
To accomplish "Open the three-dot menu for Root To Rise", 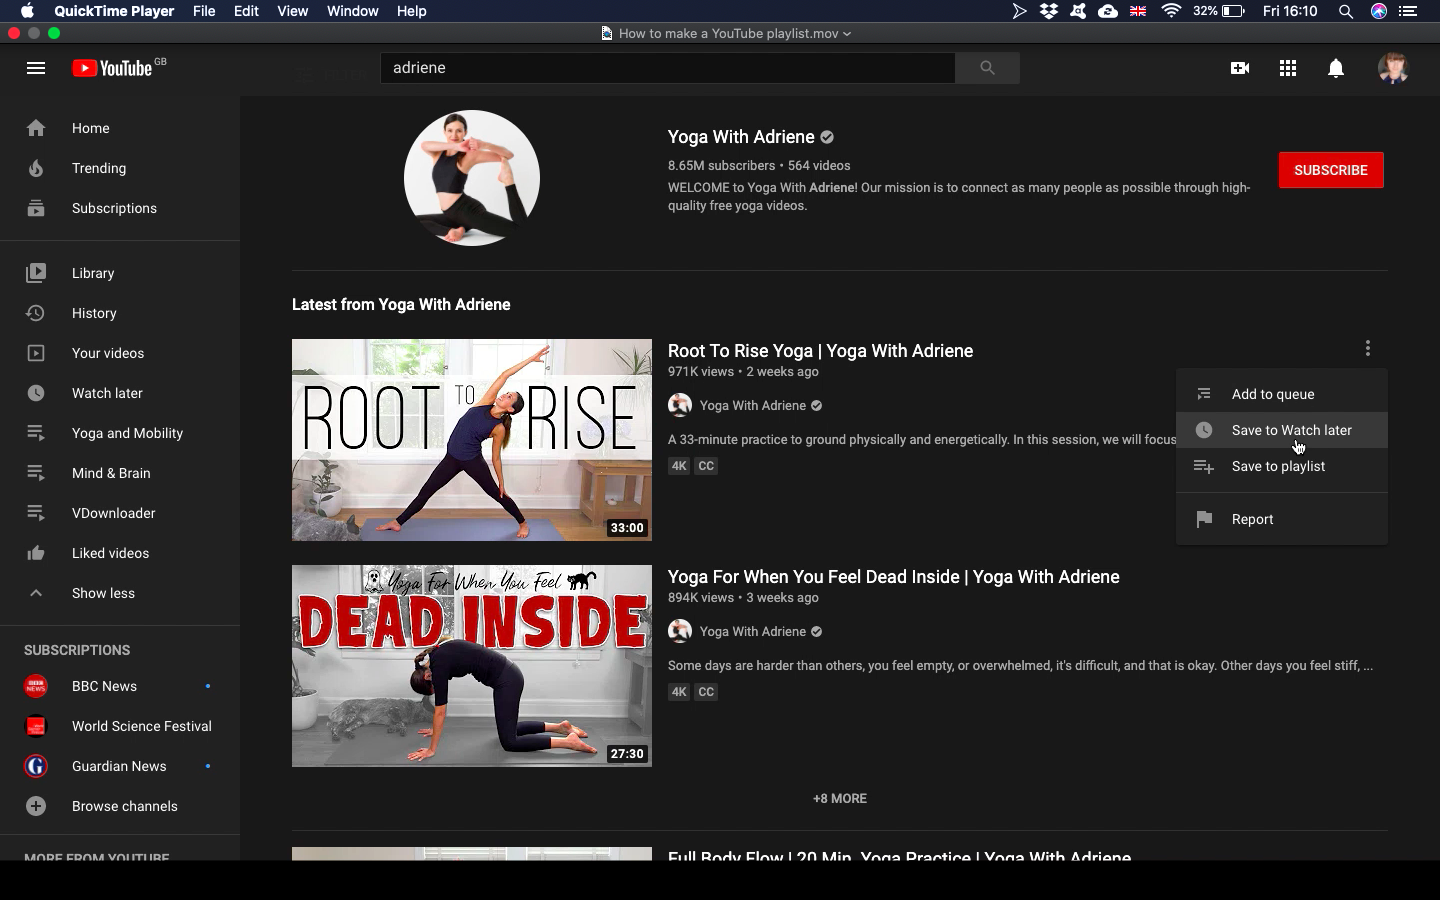I will pyautogui.click(x=1368, y=348).
